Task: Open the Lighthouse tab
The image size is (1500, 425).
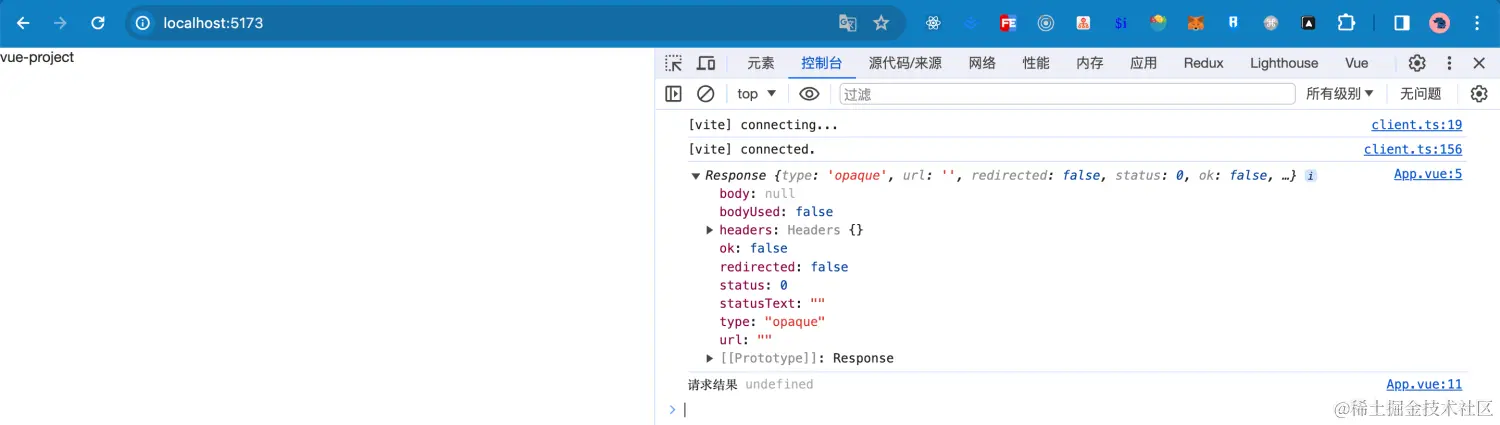Action: pos(1284,63)
